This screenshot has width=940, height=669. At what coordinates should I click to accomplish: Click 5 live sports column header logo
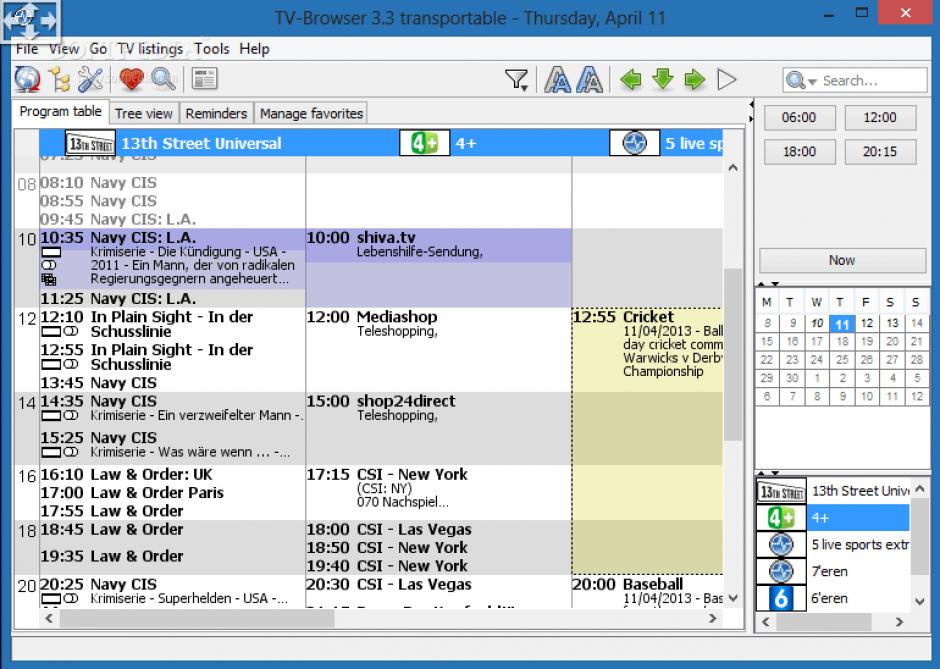tap(634, 143)
